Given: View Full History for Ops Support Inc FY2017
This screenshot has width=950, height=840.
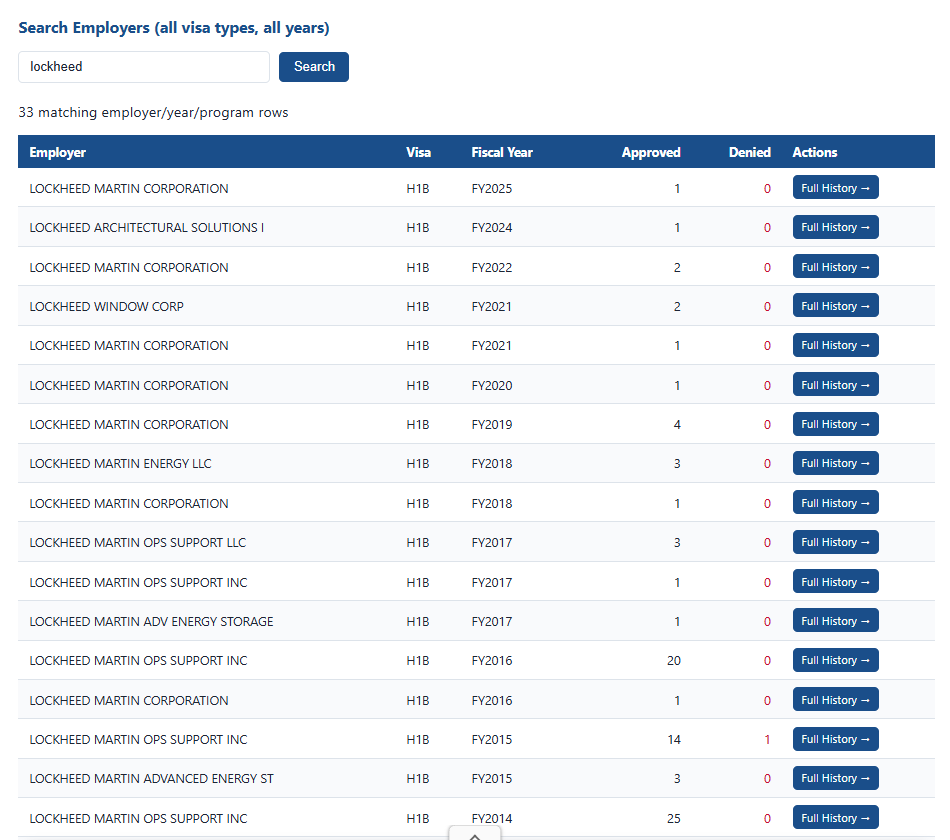Looking at the screenshot, I should [x=835, y=582].
